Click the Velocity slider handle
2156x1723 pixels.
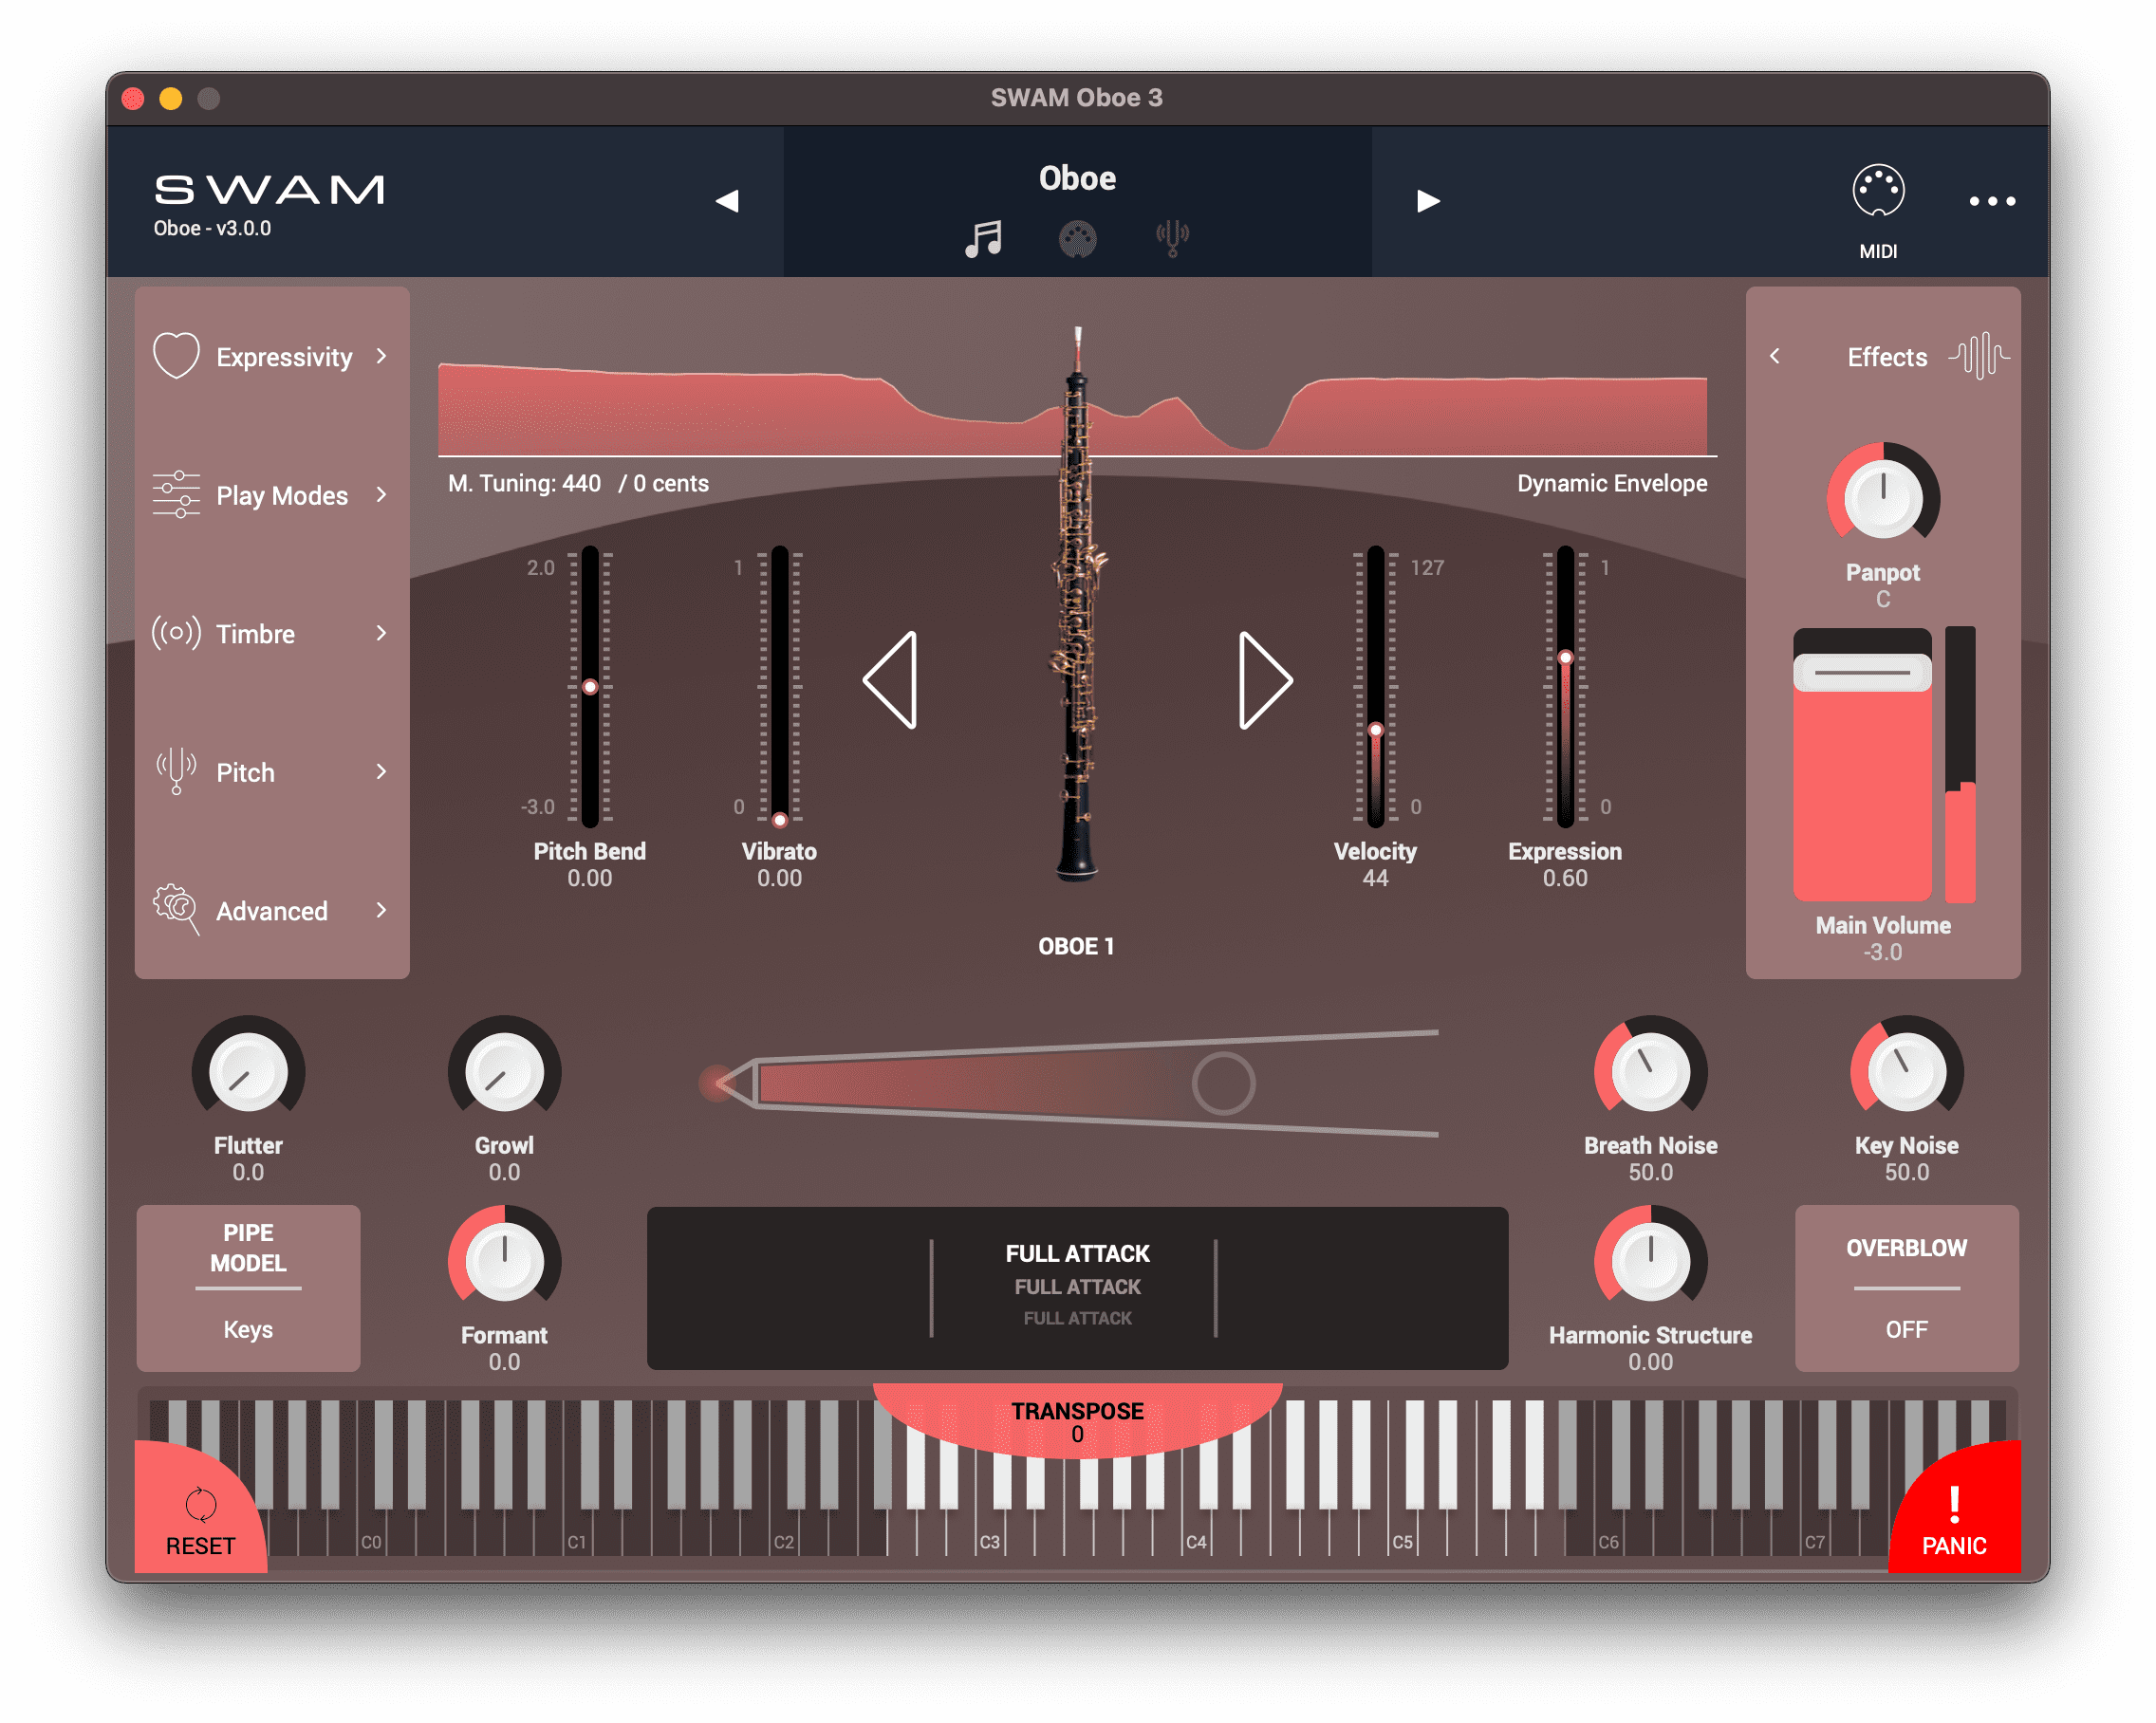pyautogui.click(x=1376, y=730)
